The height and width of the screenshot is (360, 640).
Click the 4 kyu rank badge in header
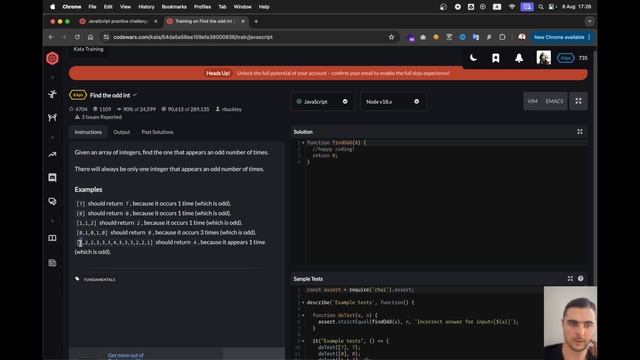tap(565, 58)
